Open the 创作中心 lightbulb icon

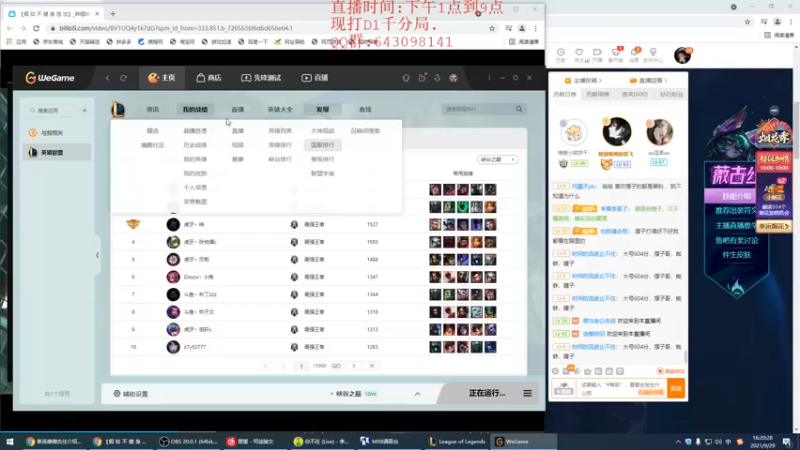tap(653, 55)
